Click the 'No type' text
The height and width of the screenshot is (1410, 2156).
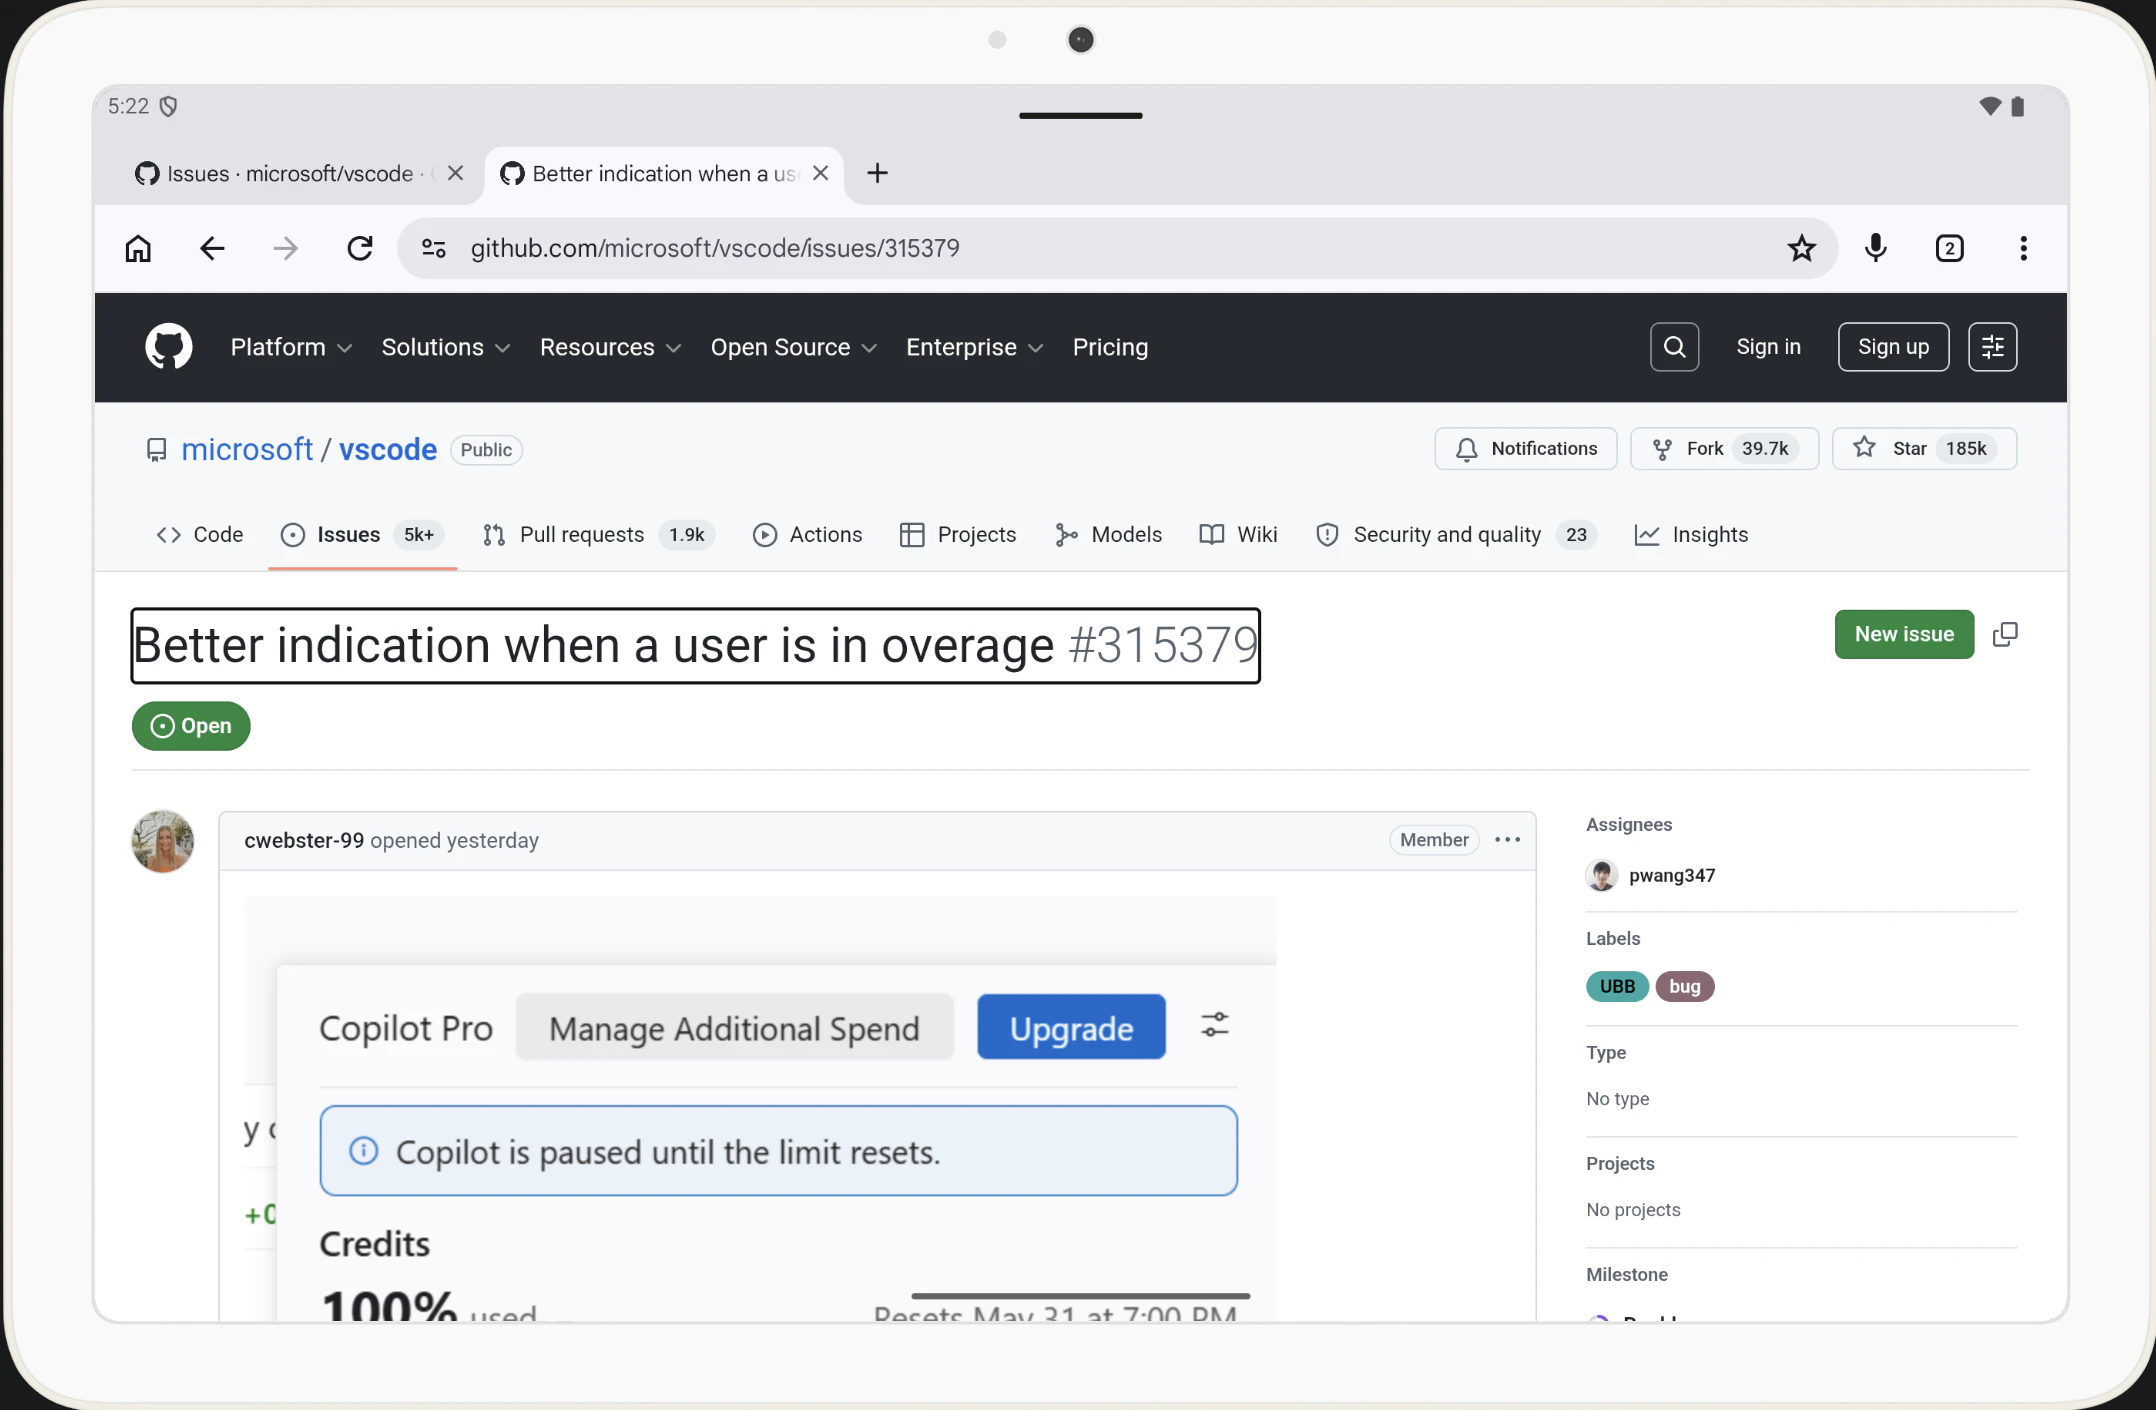click(1617, 1098)
